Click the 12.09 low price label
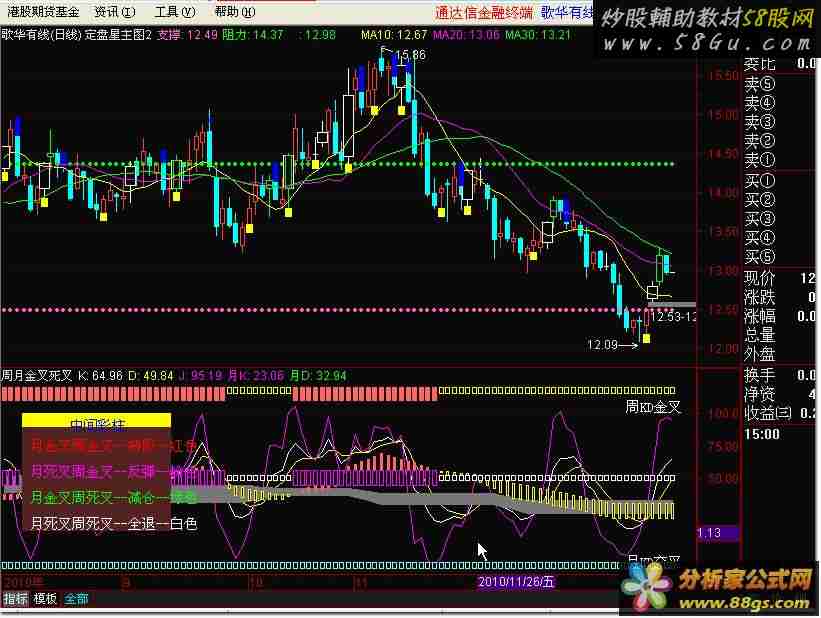 (602, 345)
